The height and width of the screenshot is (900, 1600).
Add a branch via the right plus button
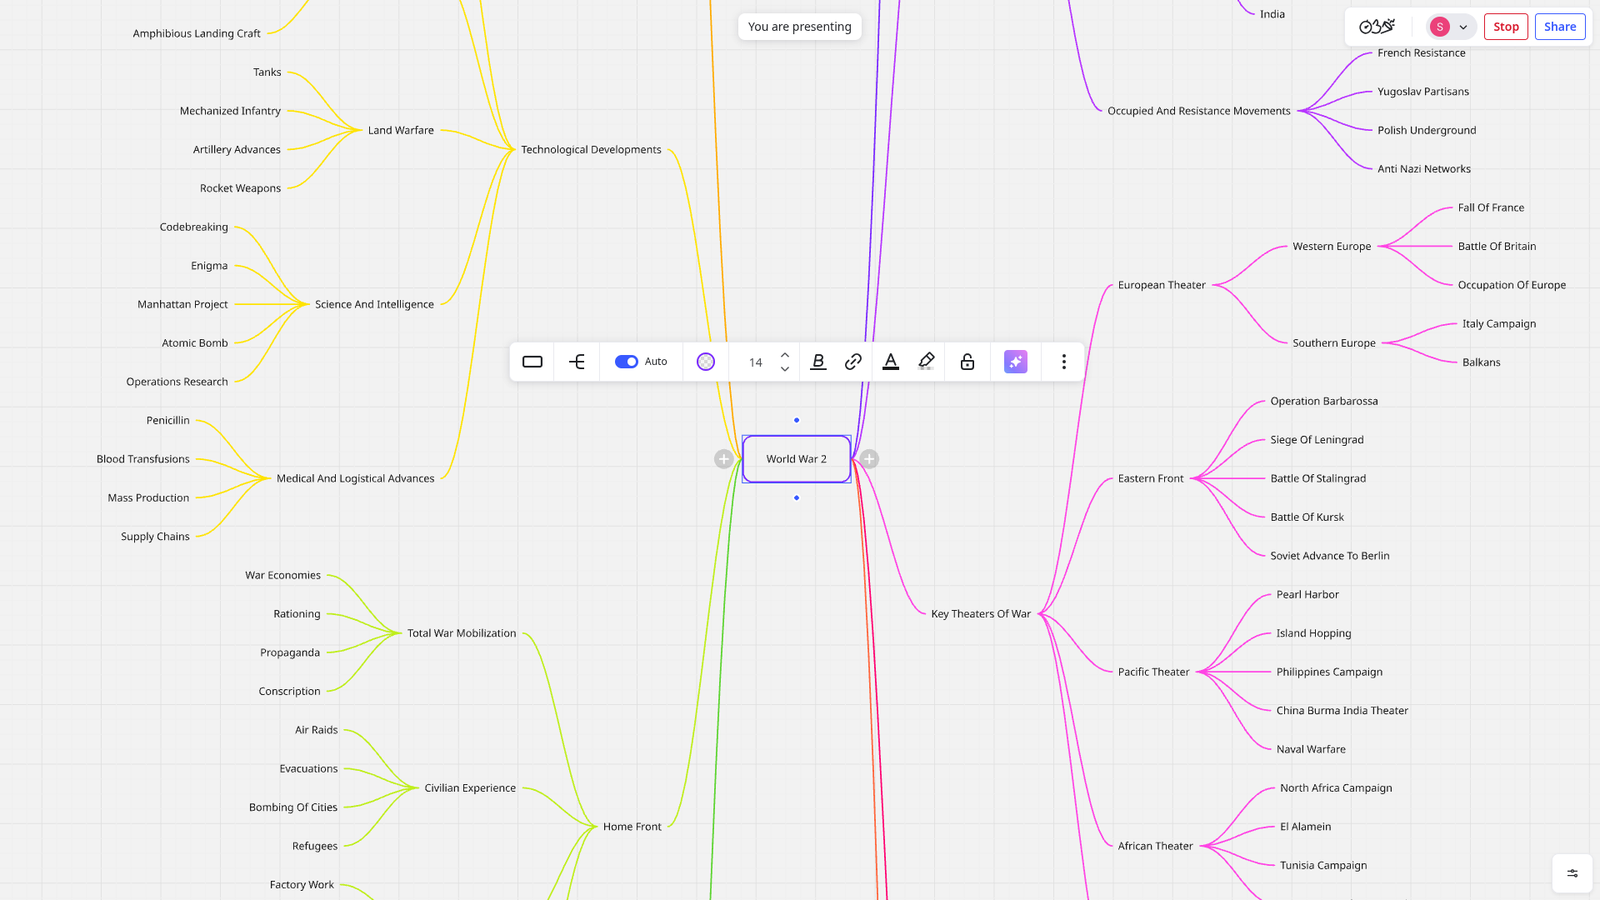869,459
